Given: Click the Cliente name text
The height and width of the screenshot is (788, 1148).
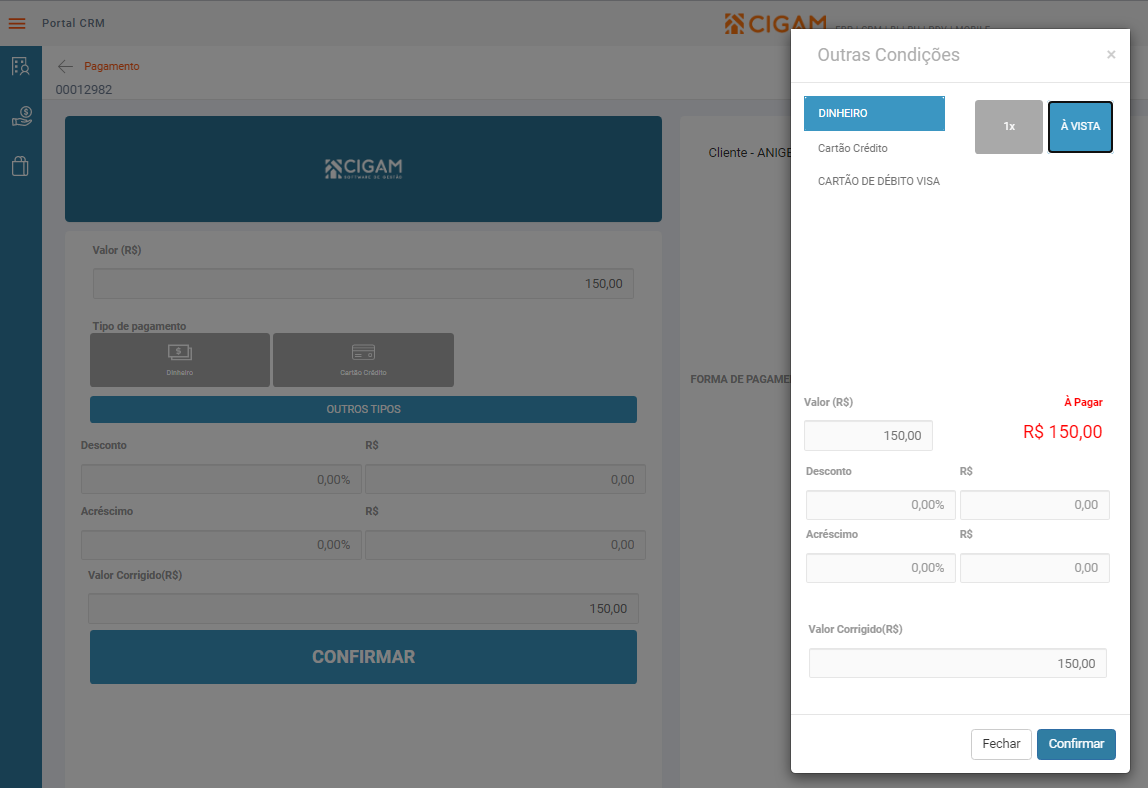Looking at the screenshot, I should pos(750,152).
